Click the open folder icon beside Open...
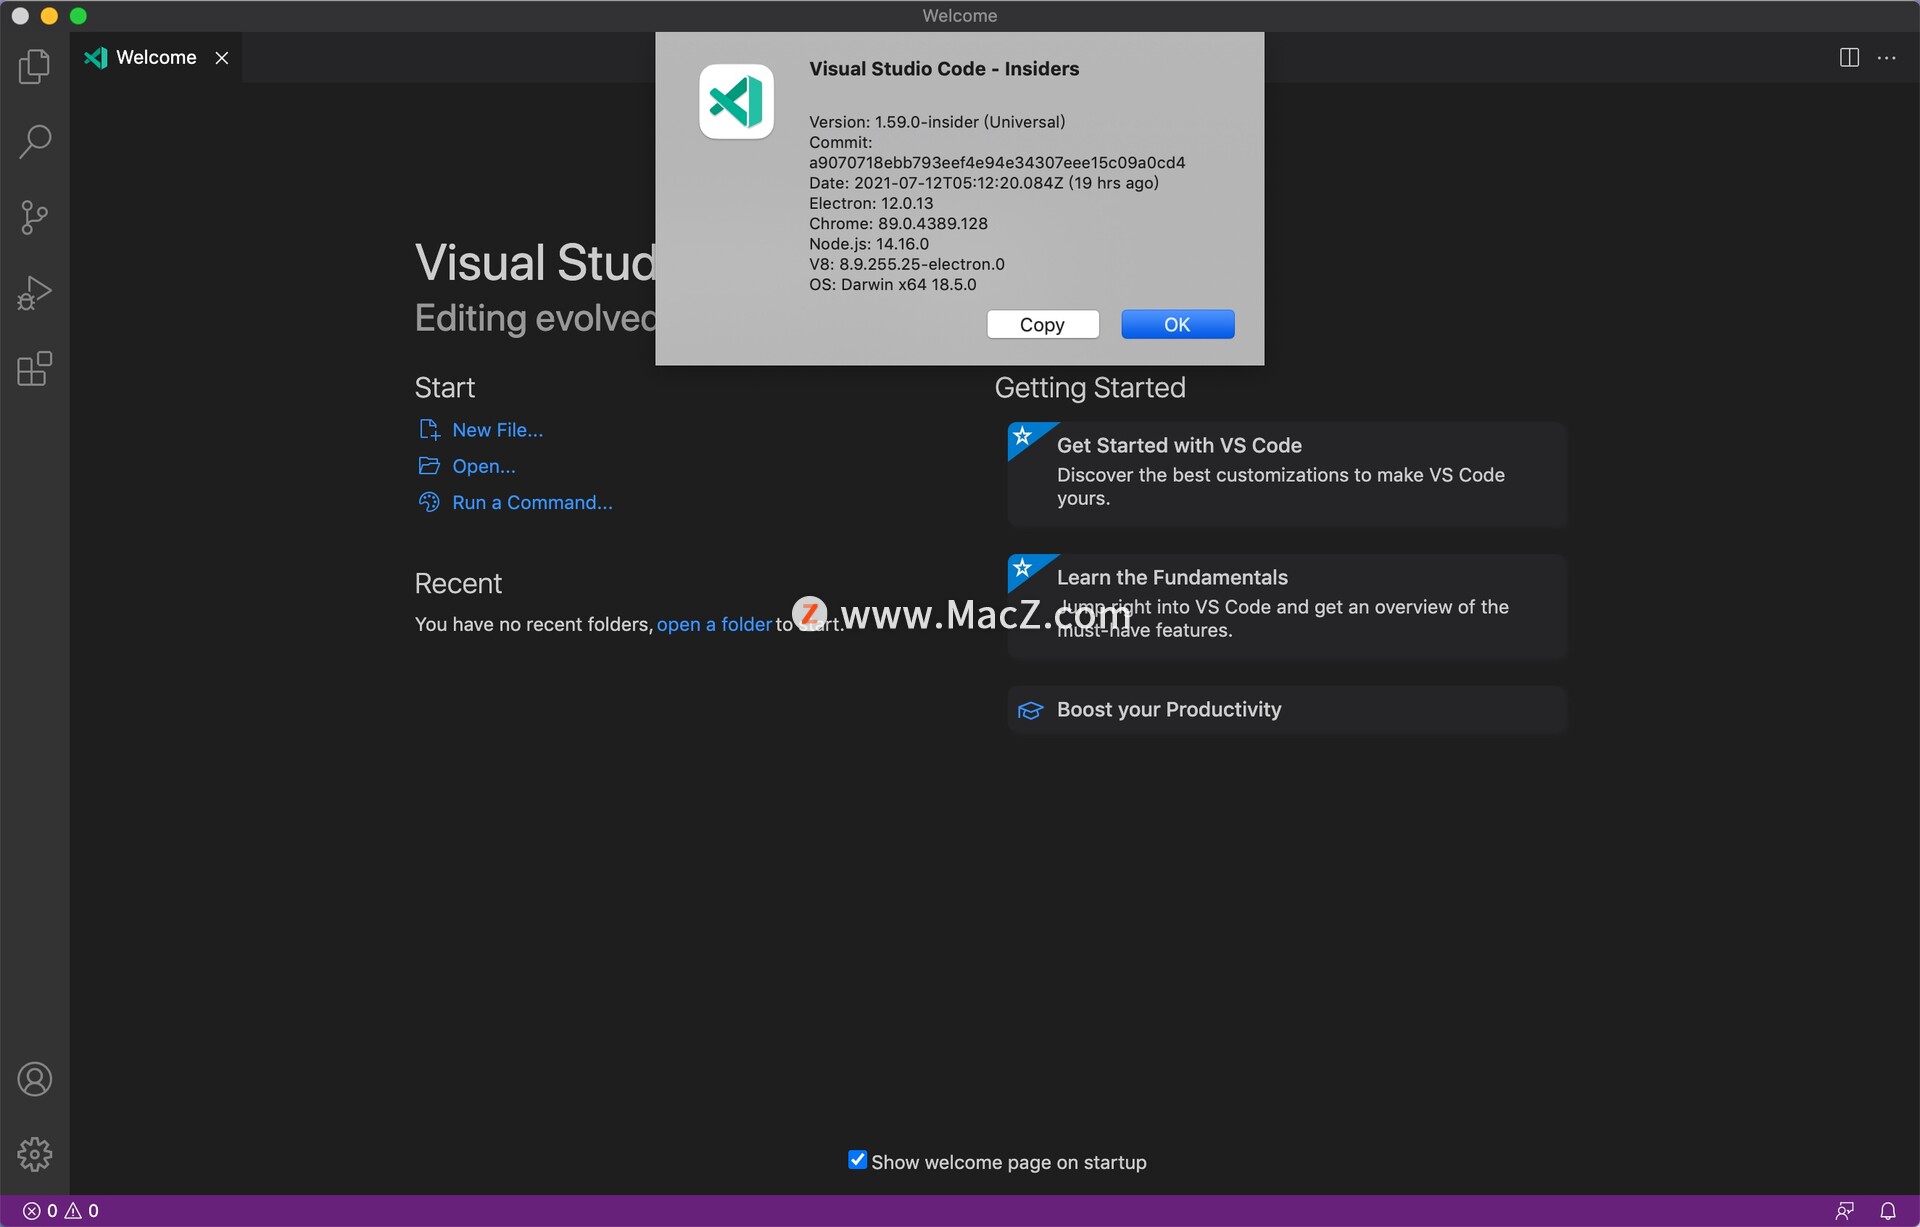The width and height of the screenshot is (1920, 1227). [429, 466]
